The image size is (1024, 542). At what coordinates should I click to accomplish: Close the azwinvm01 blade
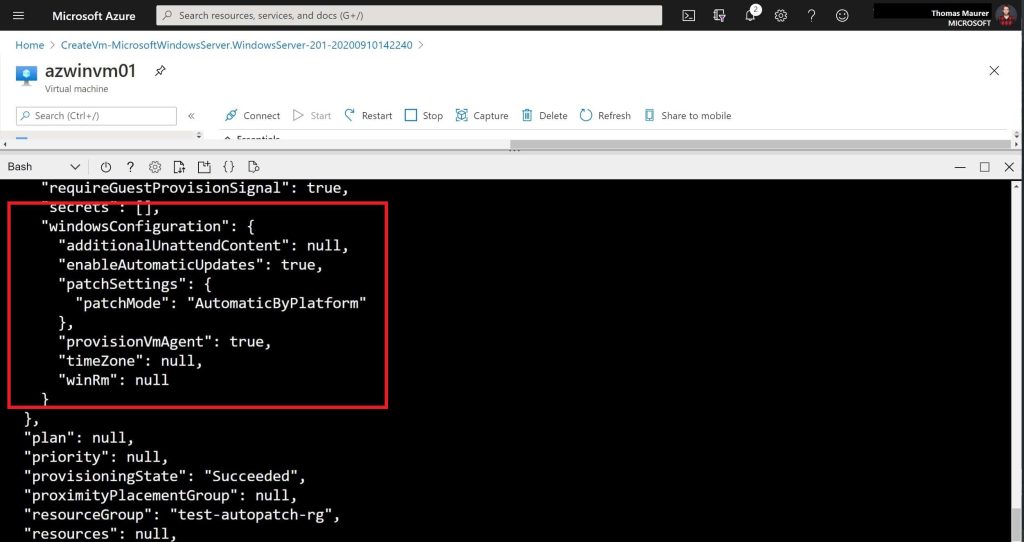point(994,71)
